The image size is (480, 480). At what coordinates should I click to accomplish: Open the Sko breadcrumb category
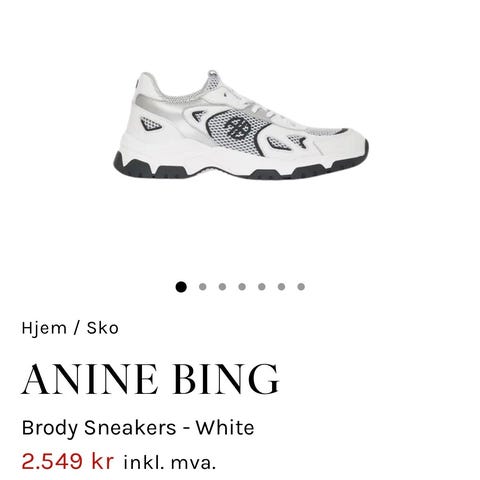tap(103, 328)
